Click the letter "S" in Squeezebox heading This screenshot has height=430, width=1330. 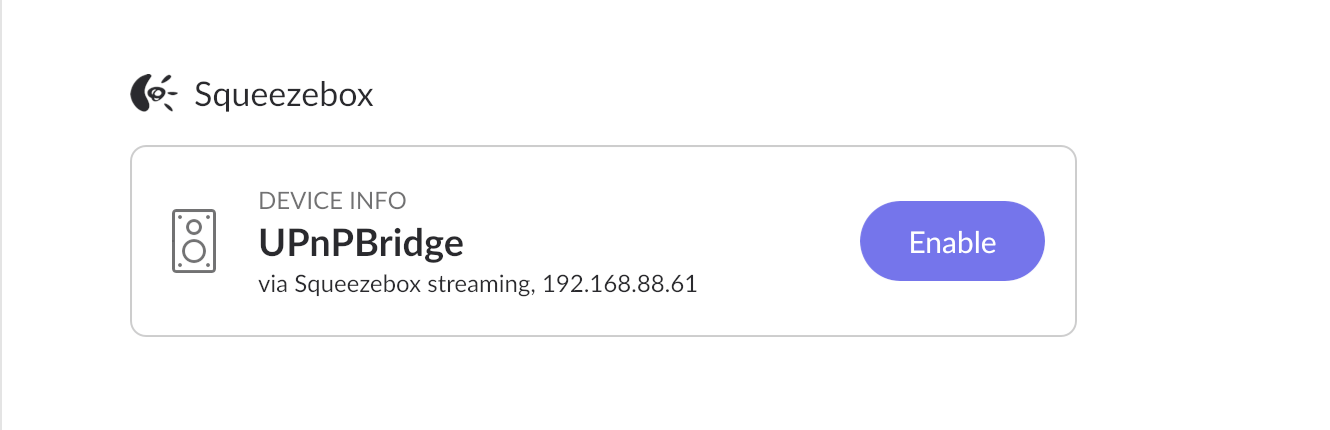(x=203, y=96)
